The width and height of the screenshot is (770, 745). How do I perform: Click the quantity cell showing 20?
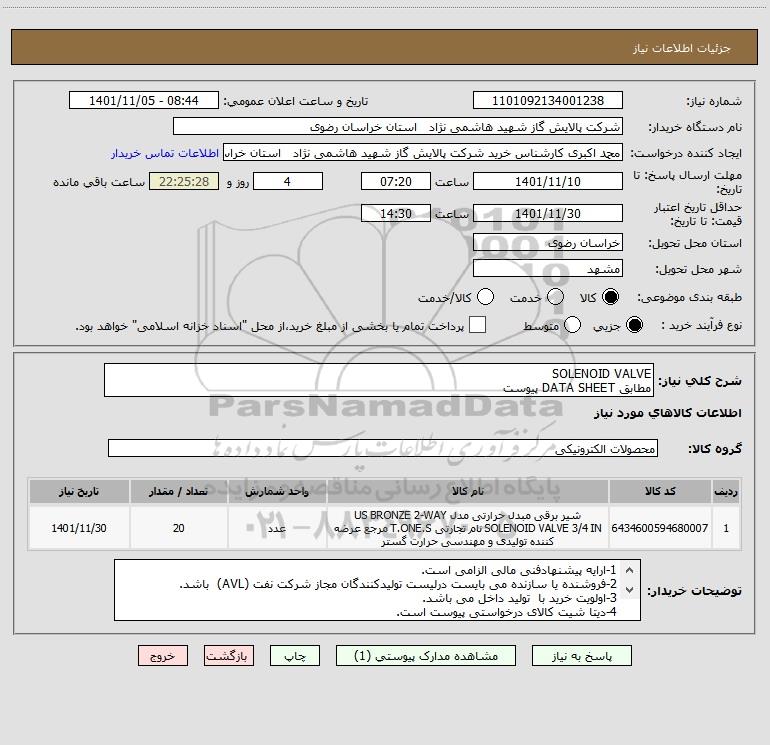coord(178,528)
